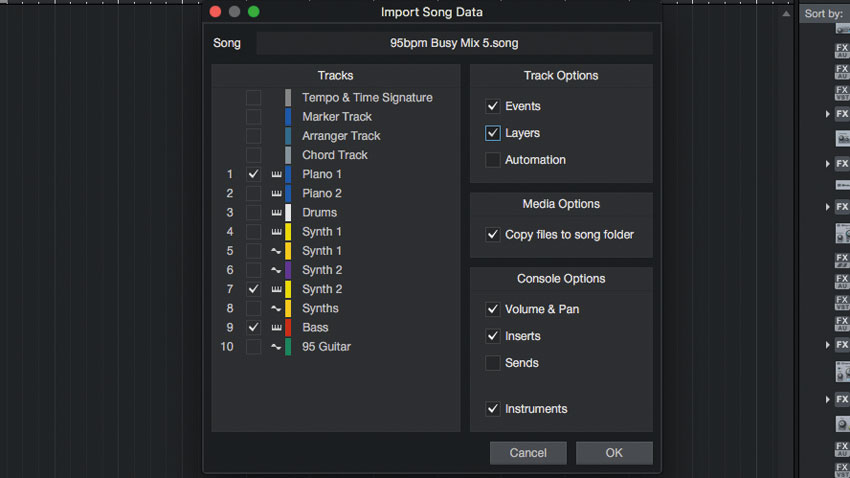This screenshot has height=478, width=850.
Task: Click the audio waveform icon on track 6
Action: tap(276, 270)
